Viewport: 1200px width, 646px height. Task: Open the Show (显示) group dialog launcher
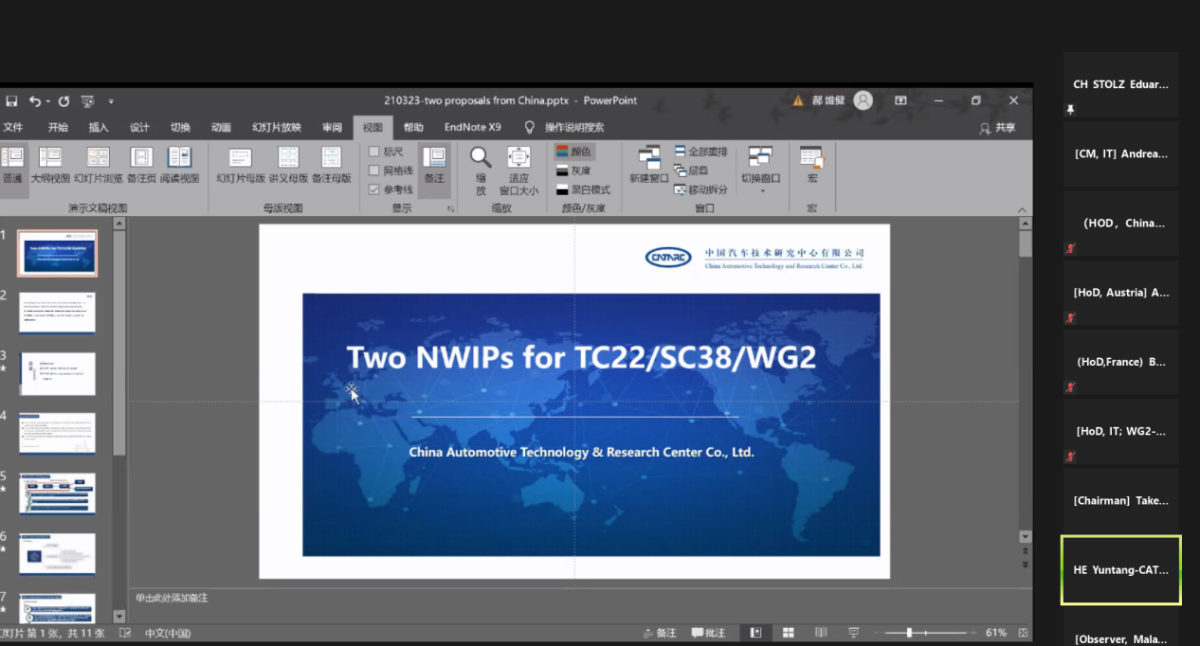pos(450,209)
